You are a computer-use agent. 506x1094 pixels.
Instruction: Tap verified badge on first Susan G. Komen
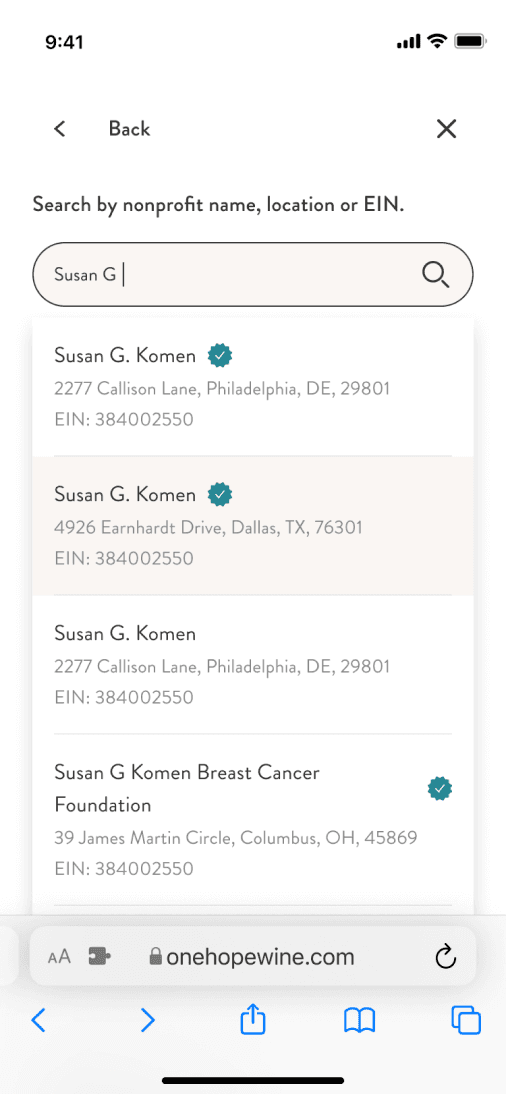[220, 356]
